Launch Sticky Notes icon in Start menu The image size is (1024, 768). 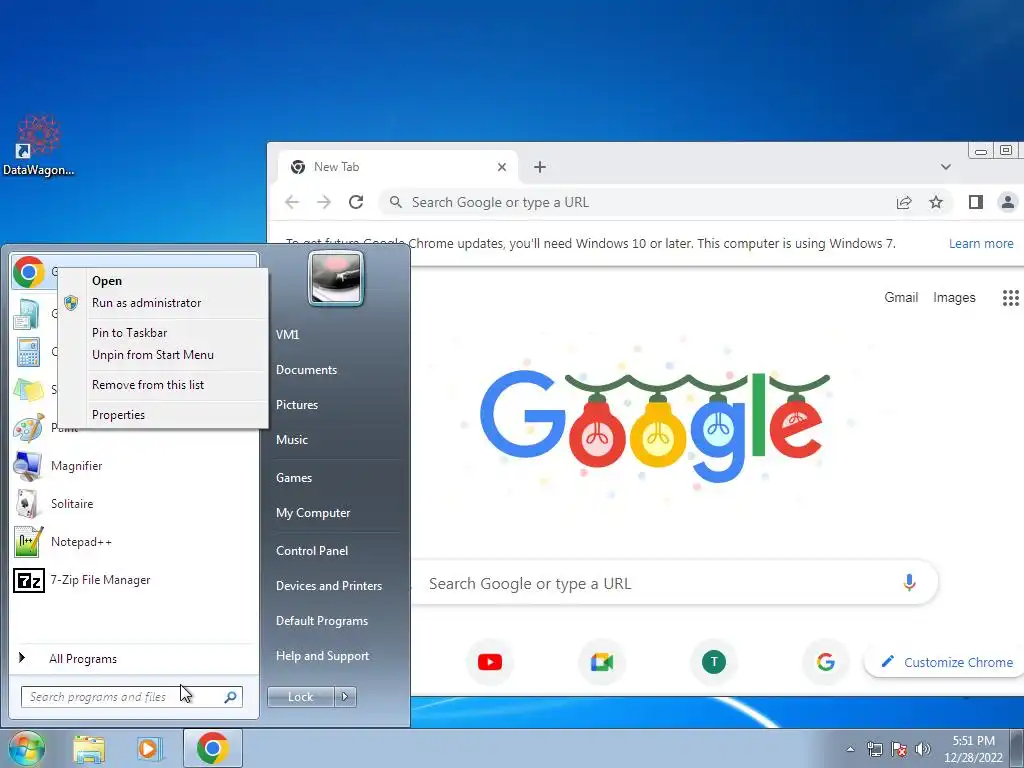28,390
